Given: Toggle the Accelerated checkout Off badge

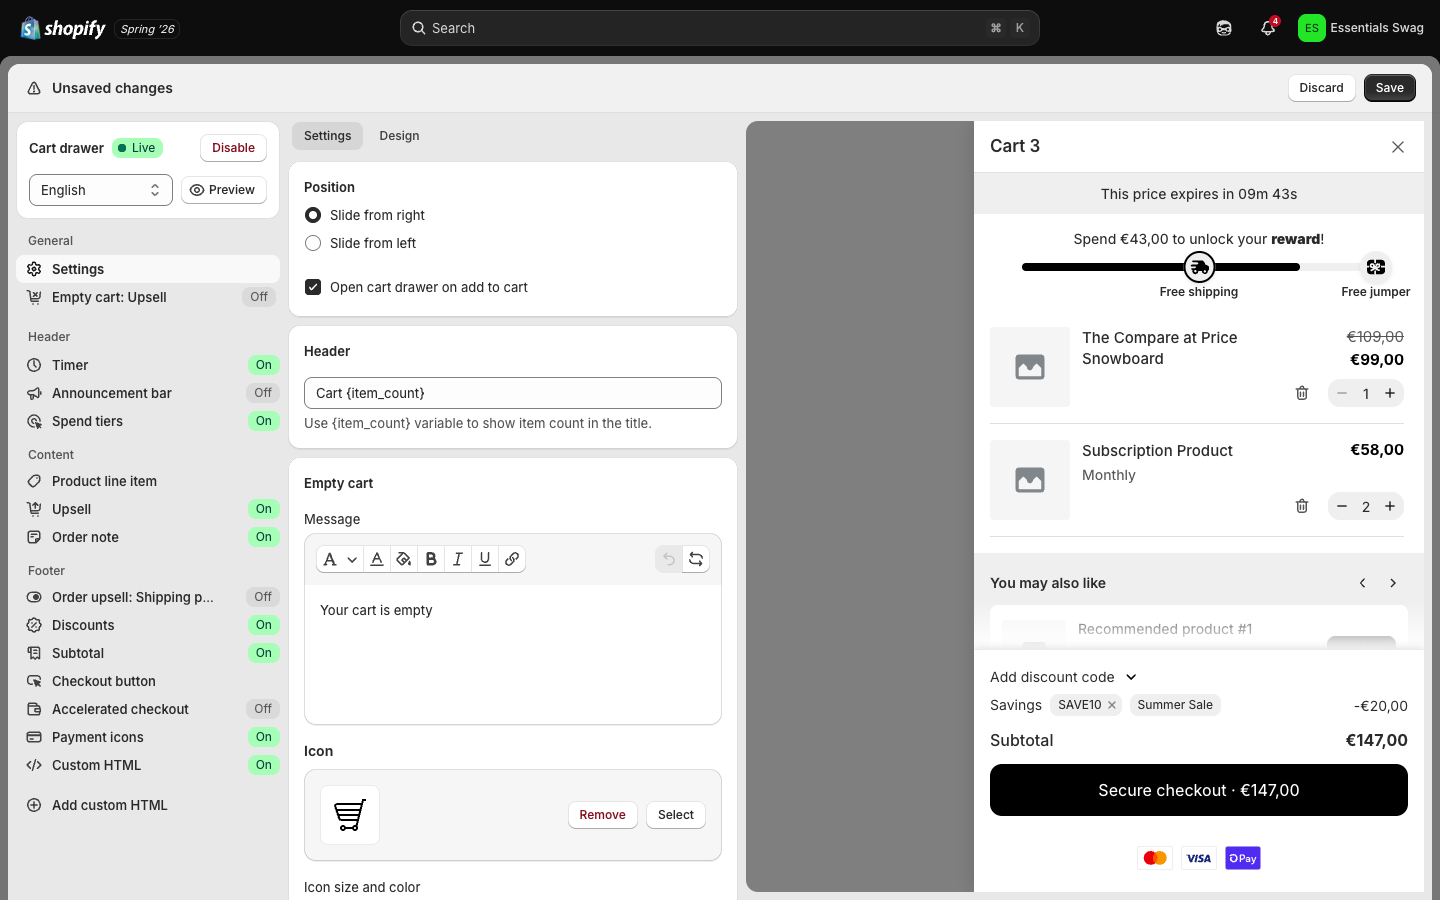Looking at the screenshot, I should coord(263,709).
